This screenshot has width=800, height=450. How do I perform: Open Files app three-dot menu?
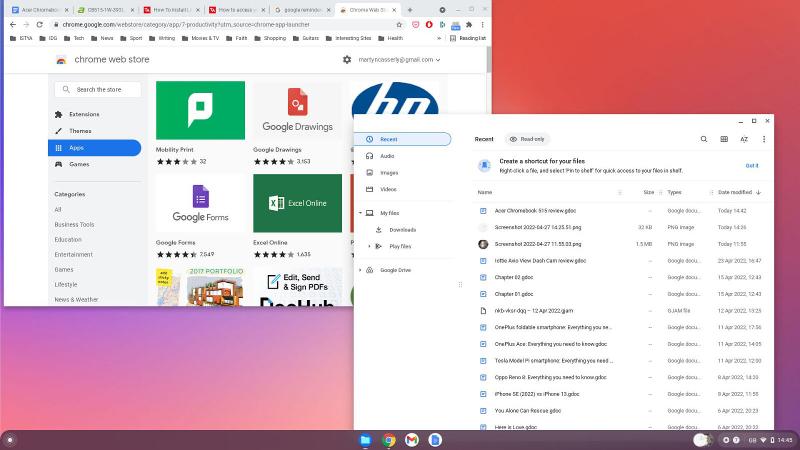pos(764,139)
